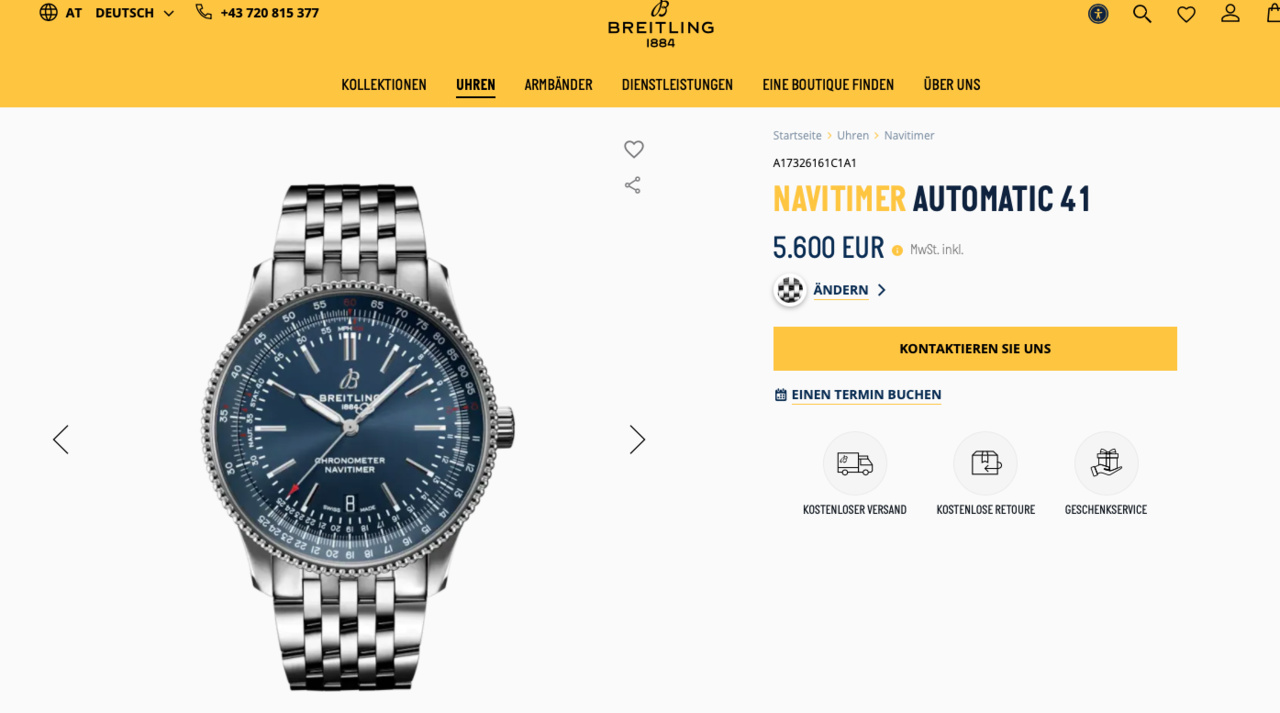
Task: Click the phone icon next to +43 720 815 377
Action: tap(204, 12)
